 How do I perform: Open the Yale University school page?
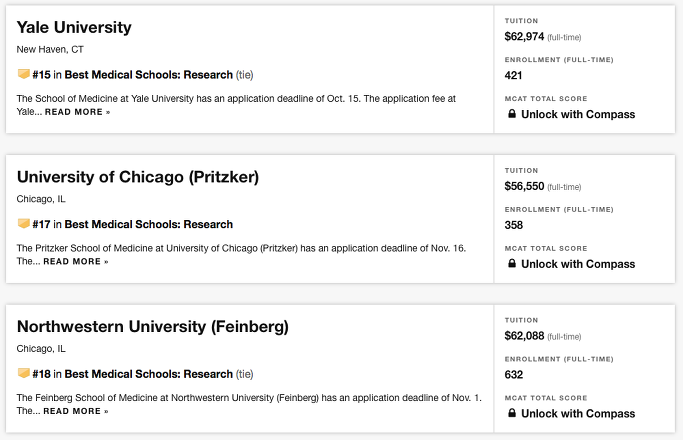tap(74, 27)
